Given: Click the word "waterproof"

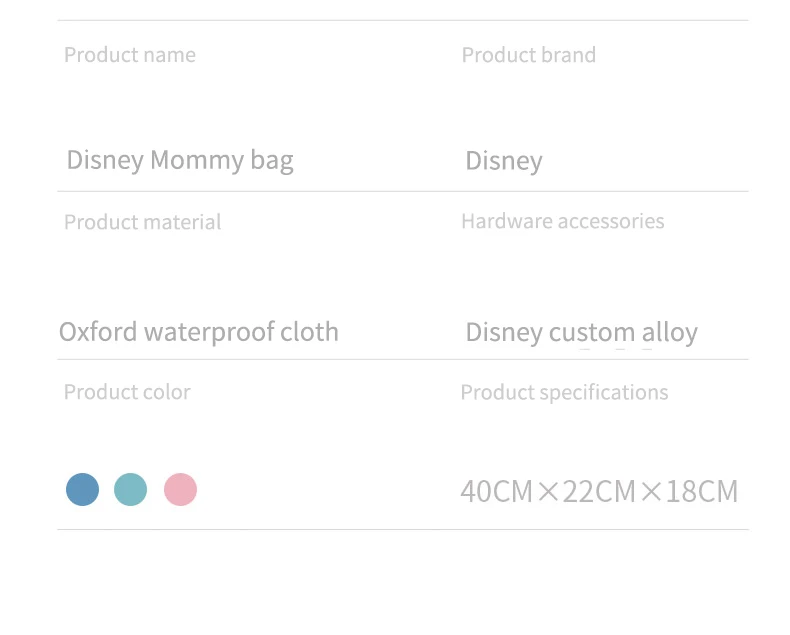Looking at the screenshot, I should [x=209, y=333].
